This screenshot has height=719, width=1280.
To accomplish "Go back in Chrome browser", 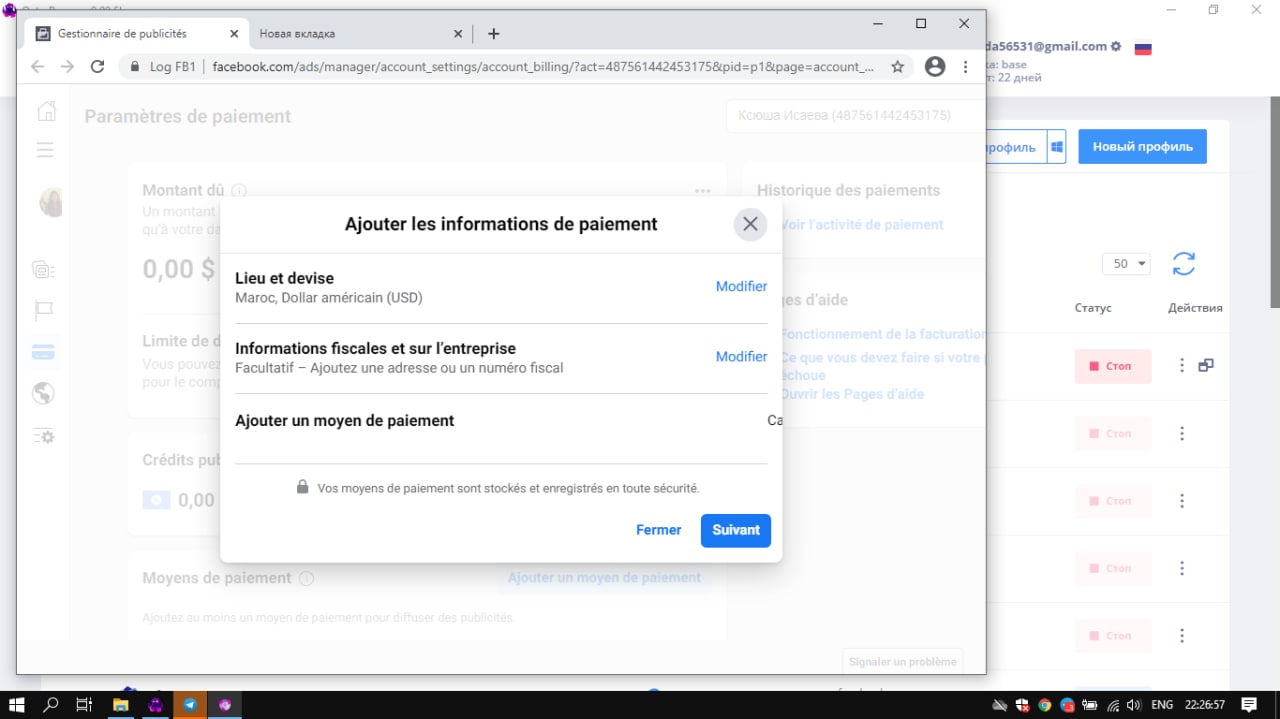I will 37,67.
